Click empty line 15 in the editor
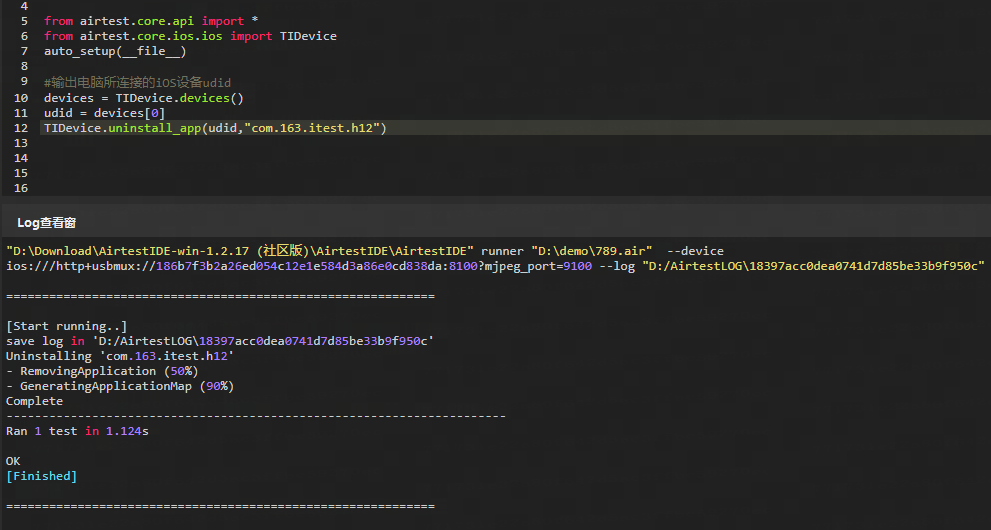991x530 pixels. [x=300, y=173]
